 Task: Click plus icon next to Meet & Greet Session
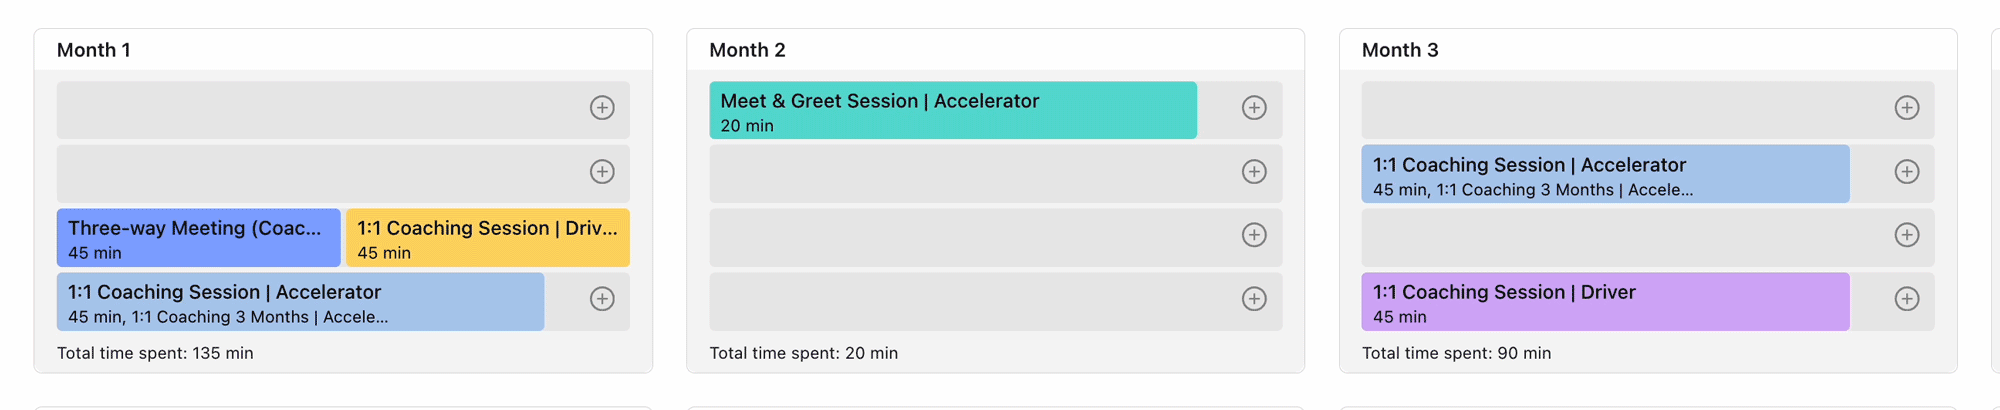[x=1254, y=108]
